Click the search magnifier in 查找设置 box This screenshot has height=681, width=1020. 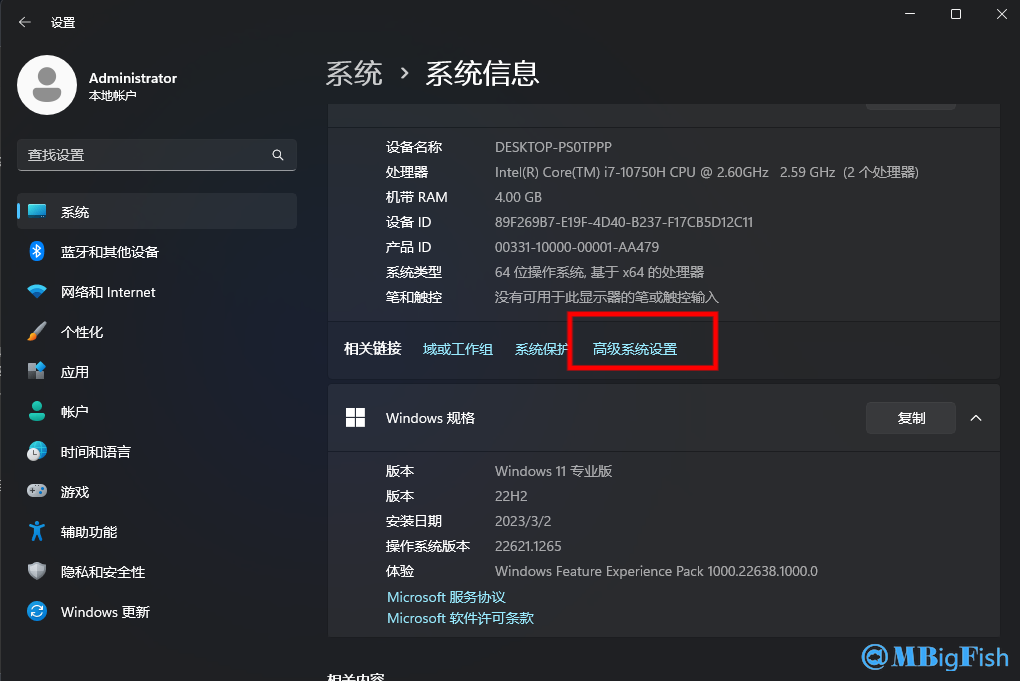tap(277, 155)
